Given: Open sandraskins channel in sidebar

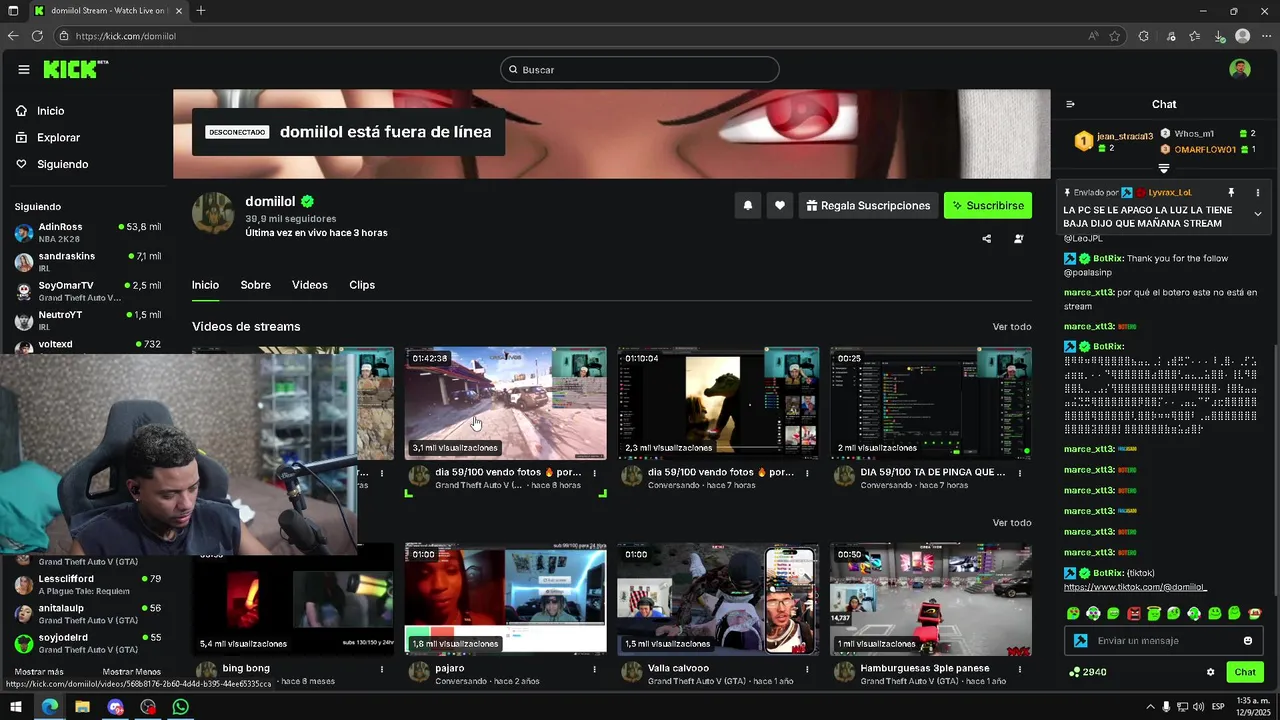Looking at the screenshot, I should coord(88,261).
